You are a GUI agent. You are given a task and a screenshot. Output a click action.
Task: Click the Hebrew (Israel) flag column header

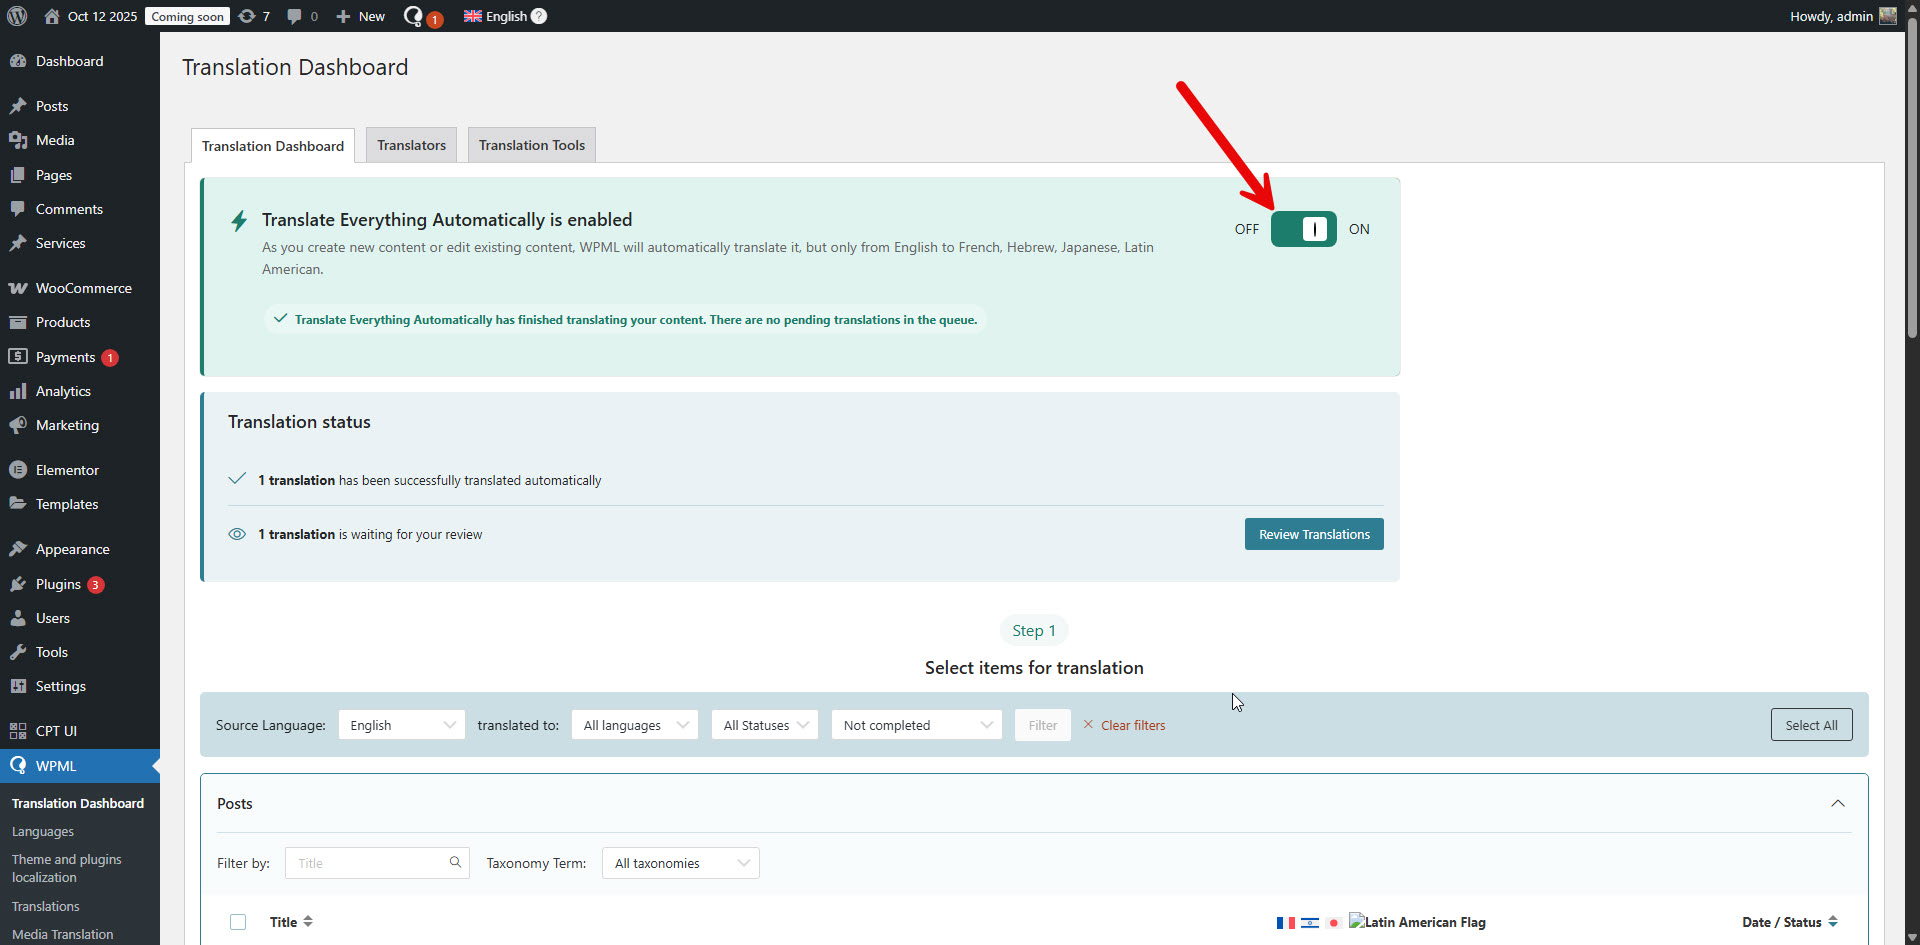tap(1309, 923)
